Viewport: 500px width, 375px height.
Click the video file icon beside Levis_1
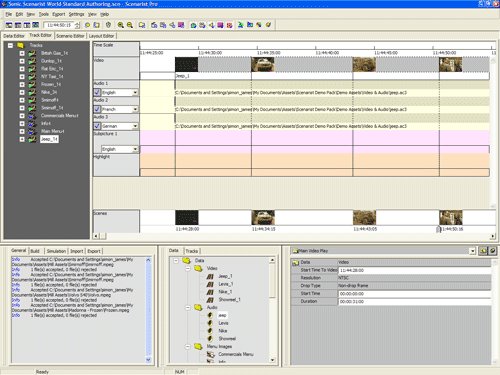[x=210, y=284]
